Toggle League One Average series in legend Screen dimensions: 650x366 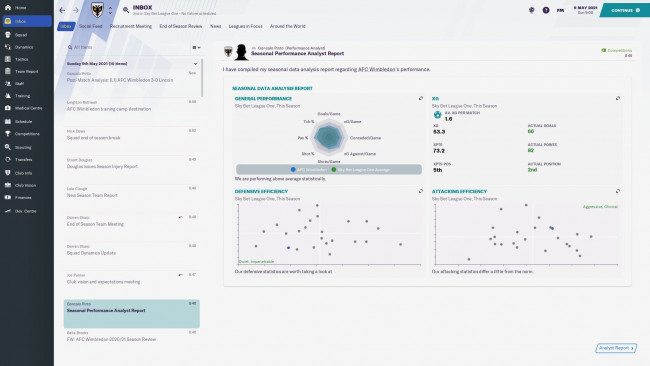(360, 170)
